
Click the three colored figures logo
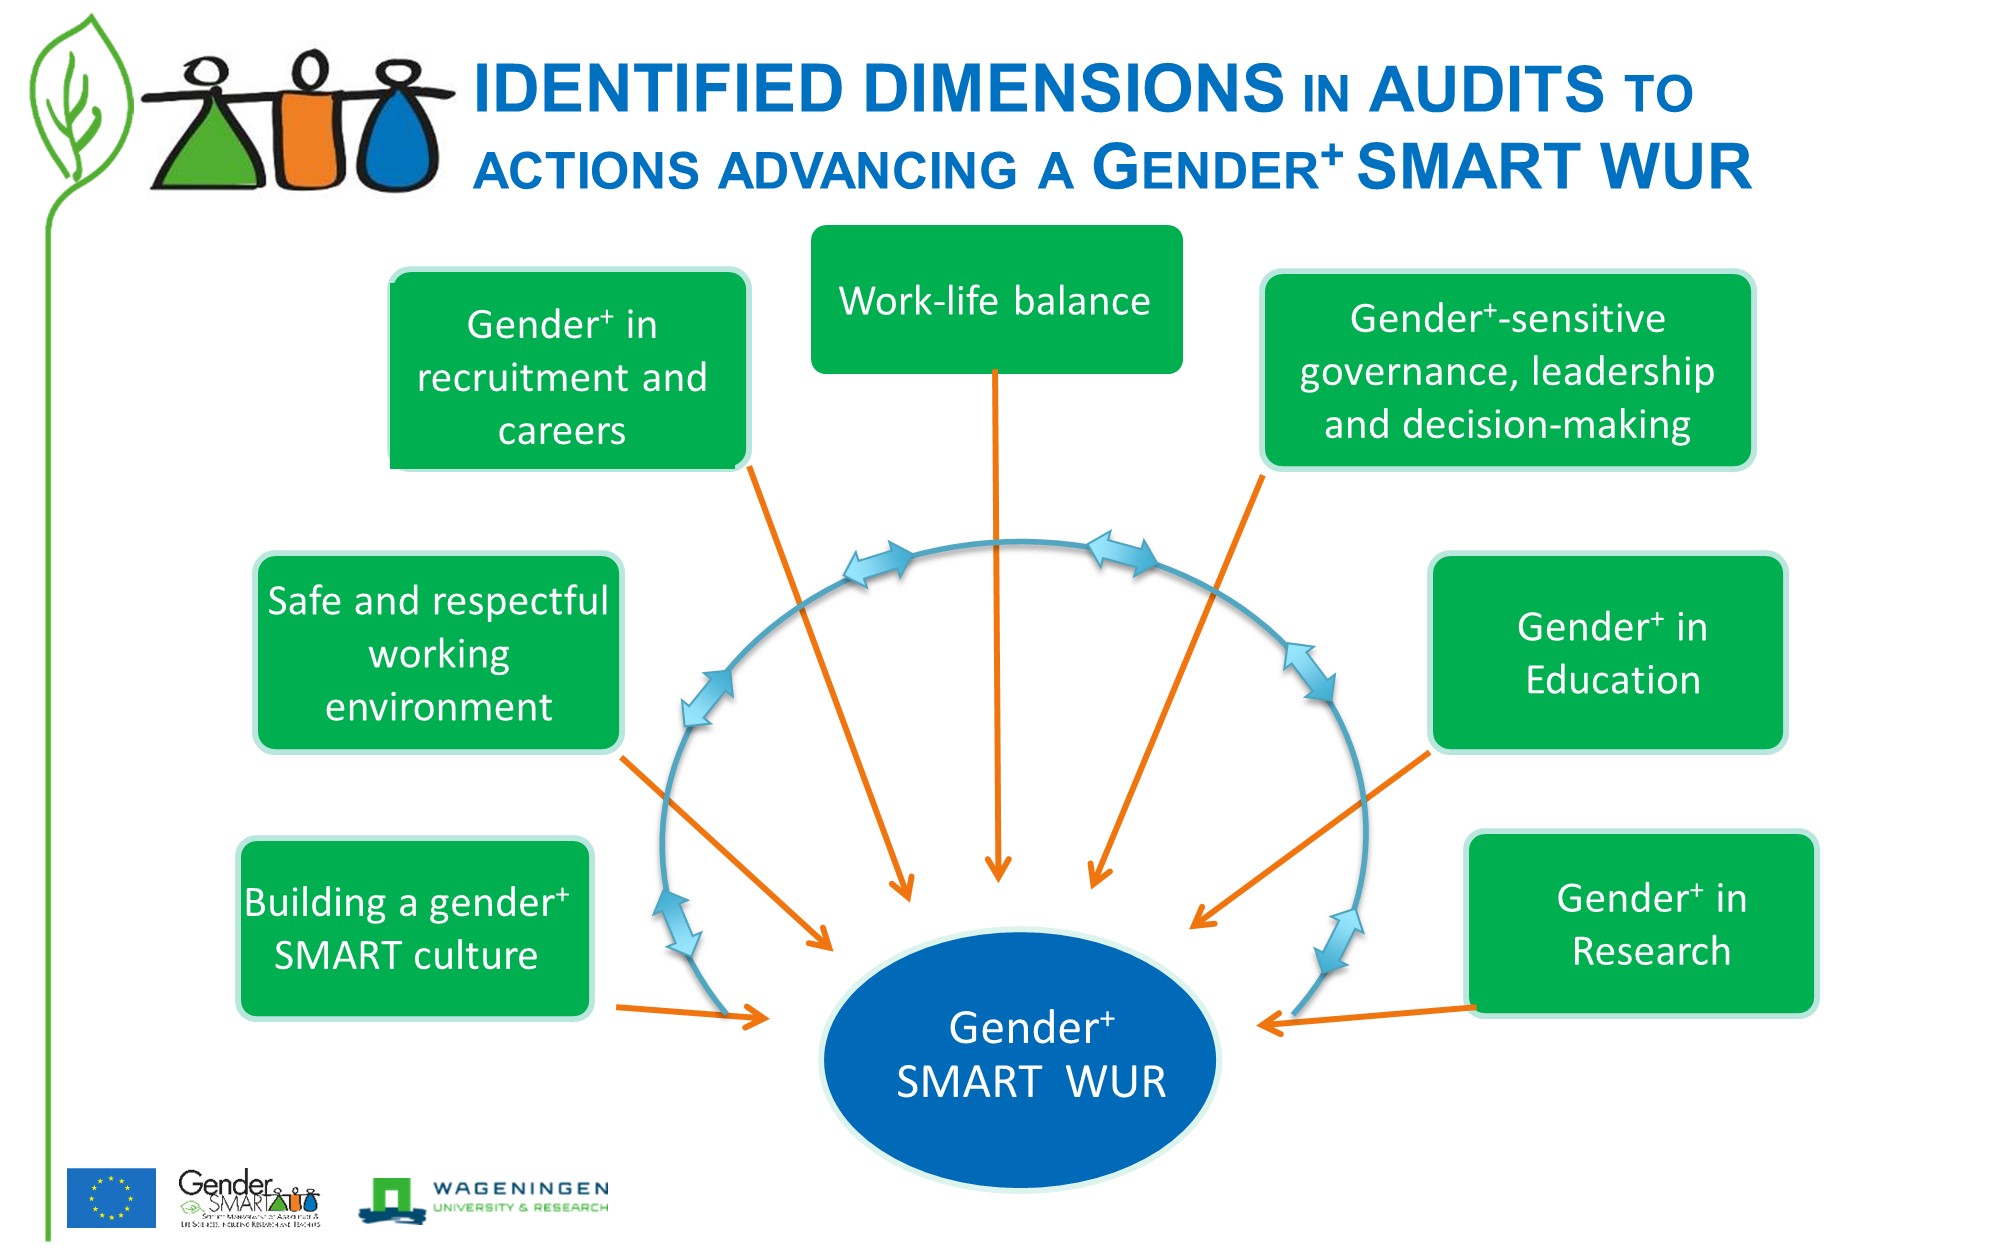(x=298, y=121)
